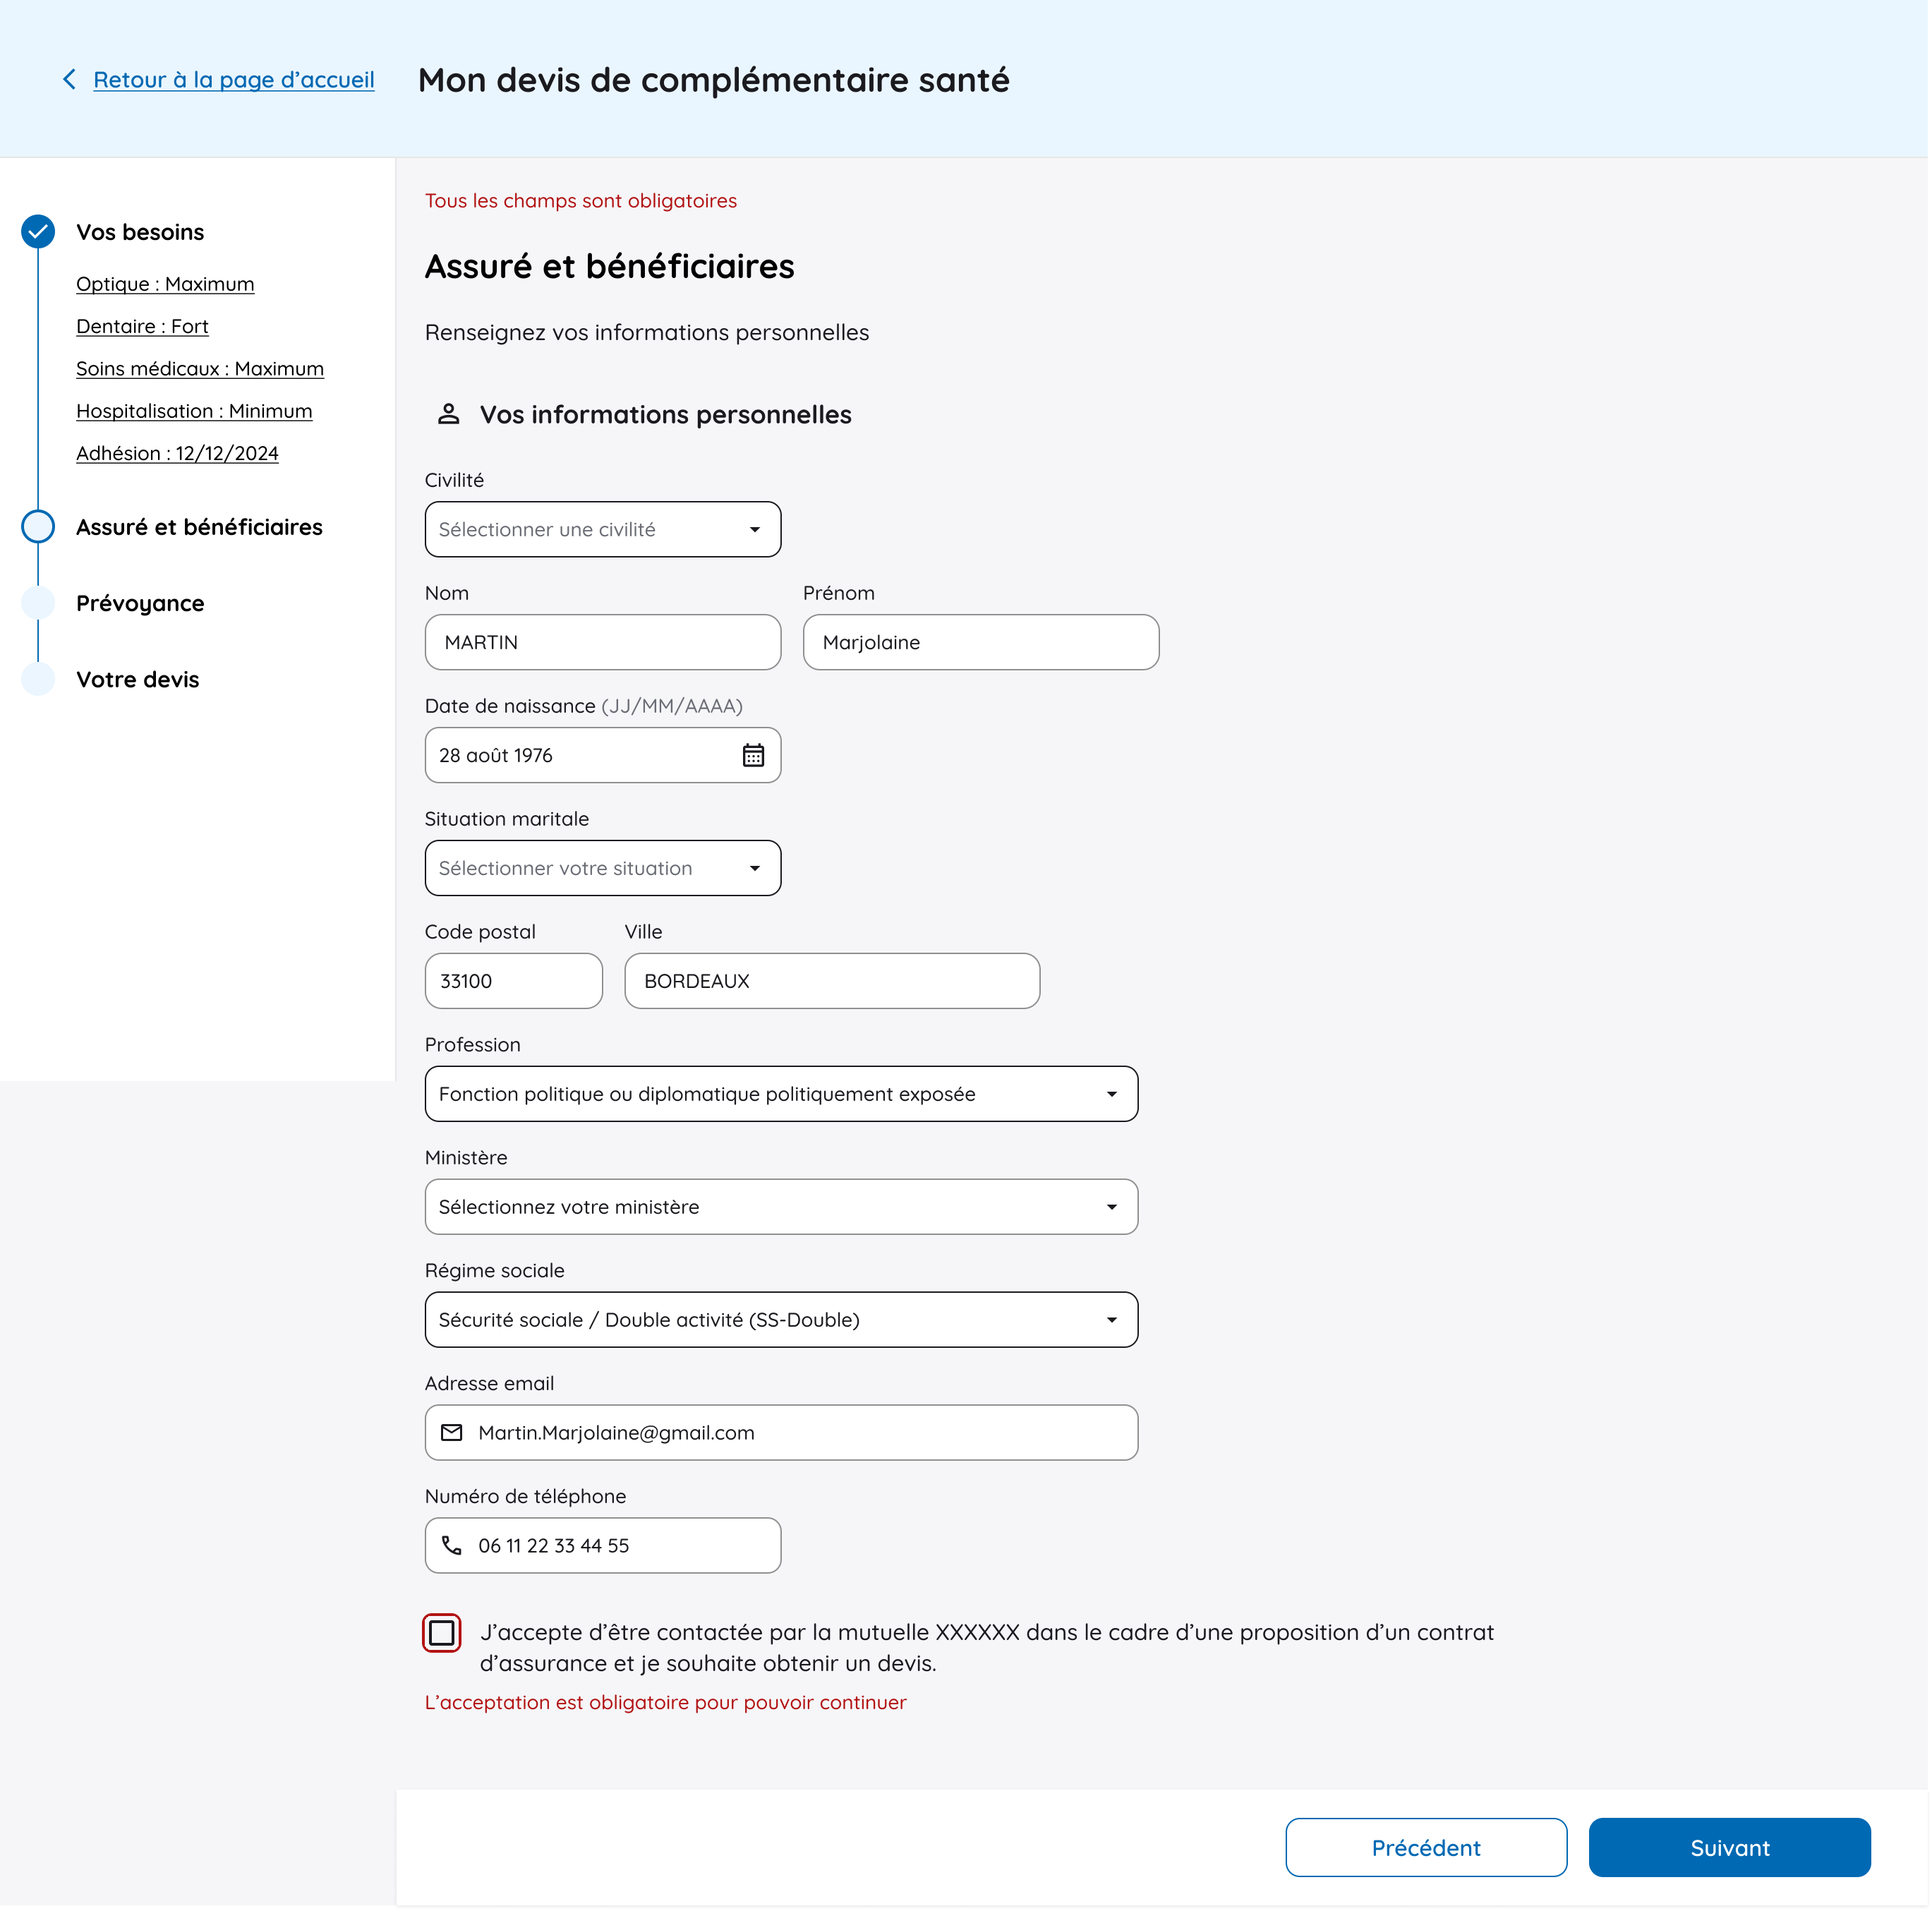1932x1911 pixels.
Task: Click the Prévoyance step circle indicator
Action: pos(38,603)
